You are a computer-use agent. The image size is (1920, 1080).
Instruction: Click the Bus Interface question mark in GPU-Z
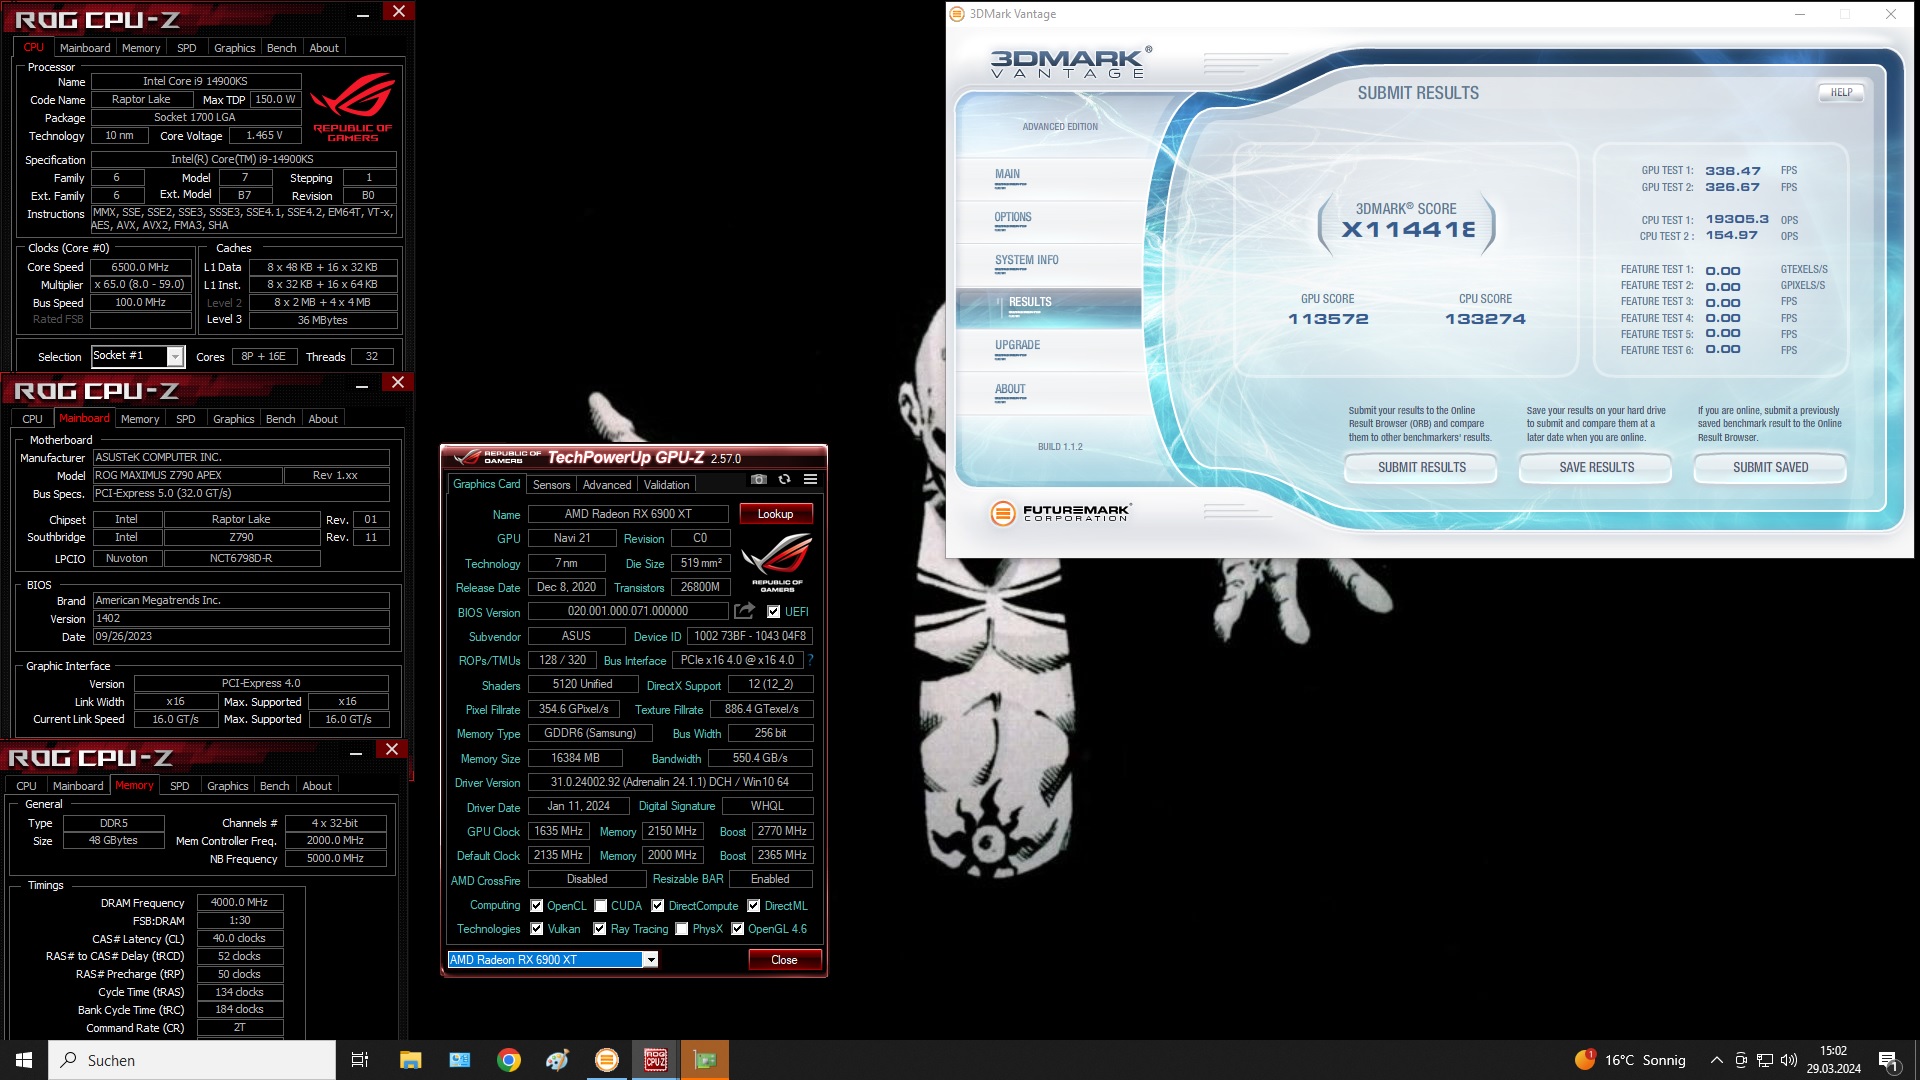tap(810, 660)
